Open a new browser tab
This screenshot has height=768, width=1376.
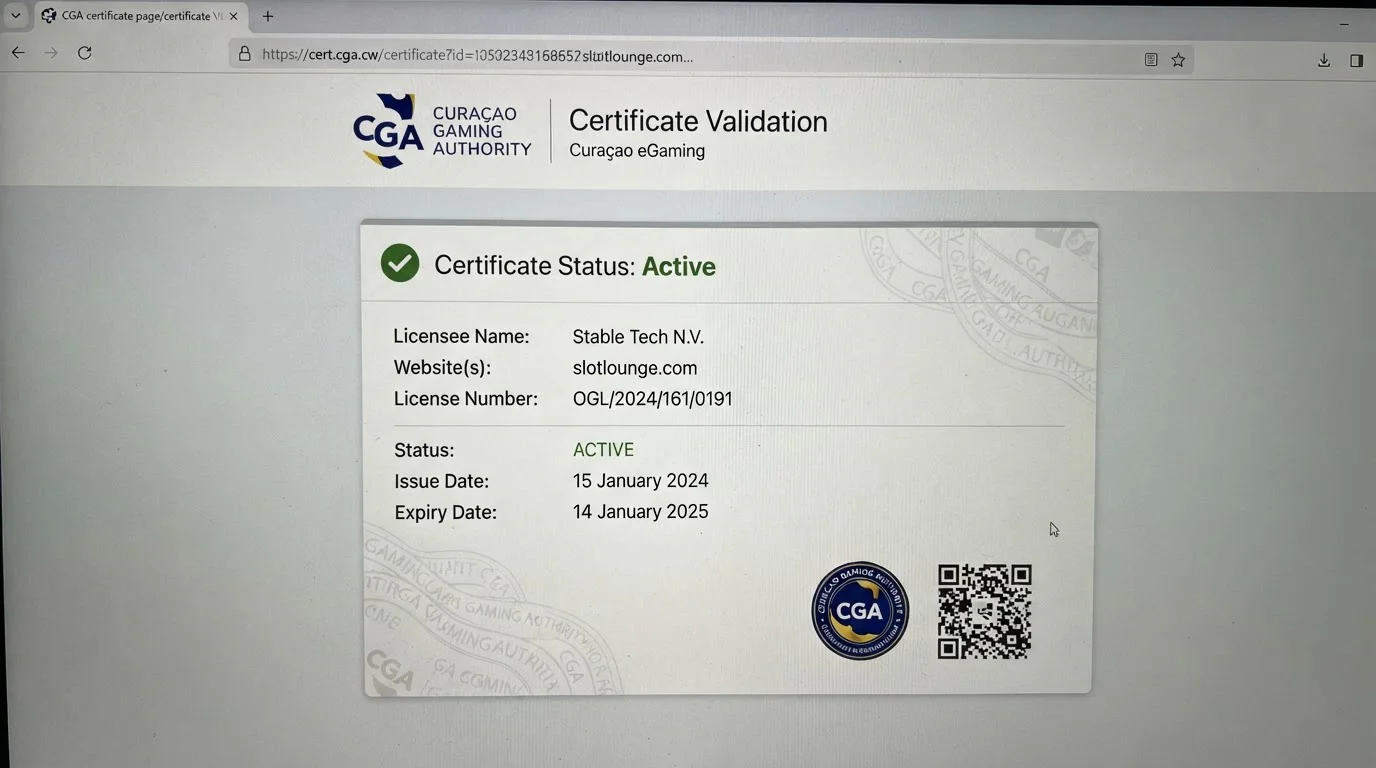(x=268, y=16)
